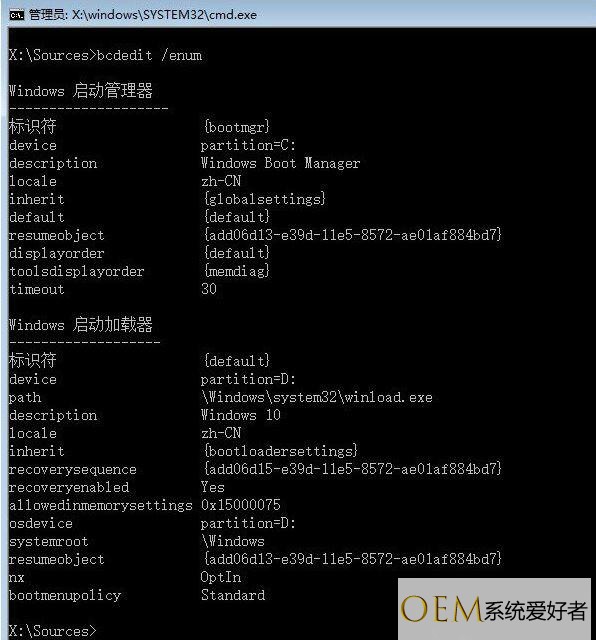Click the timeout value 30
596x640 pixels.
[x=209, y=289]
